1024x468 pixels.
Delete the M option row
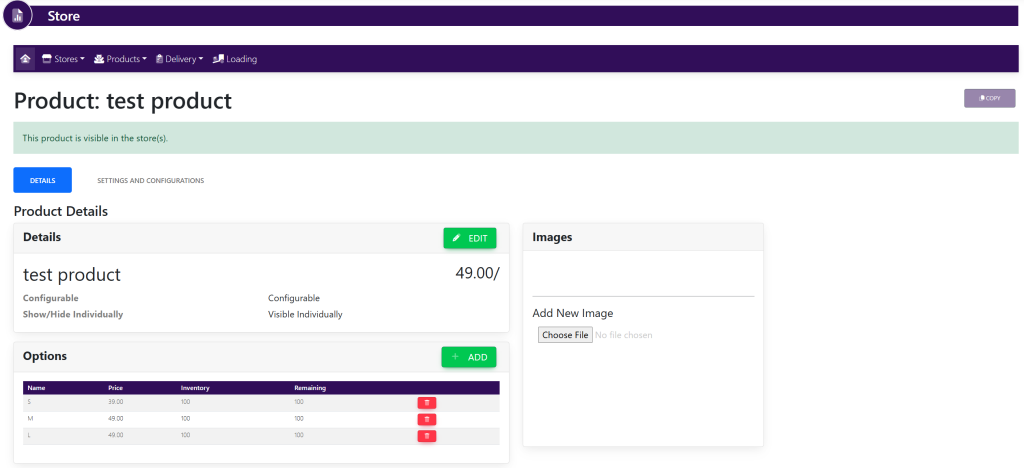coord(427,419)
